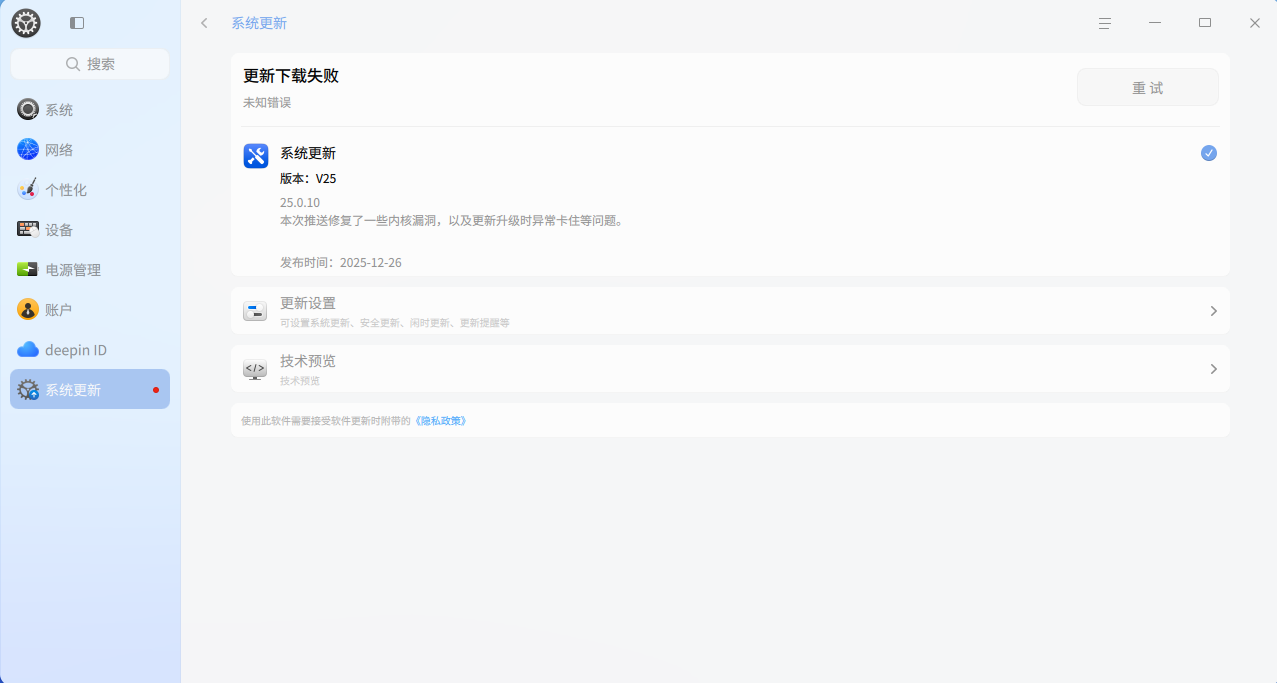
Task: Click the 技术预览 code monitor icon
Action: pos(255,369)
